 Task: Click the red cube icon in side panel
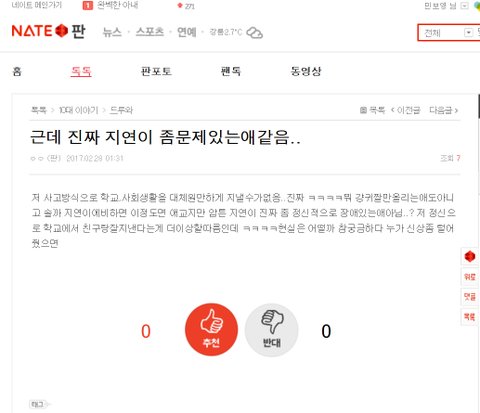coord(470,256)
